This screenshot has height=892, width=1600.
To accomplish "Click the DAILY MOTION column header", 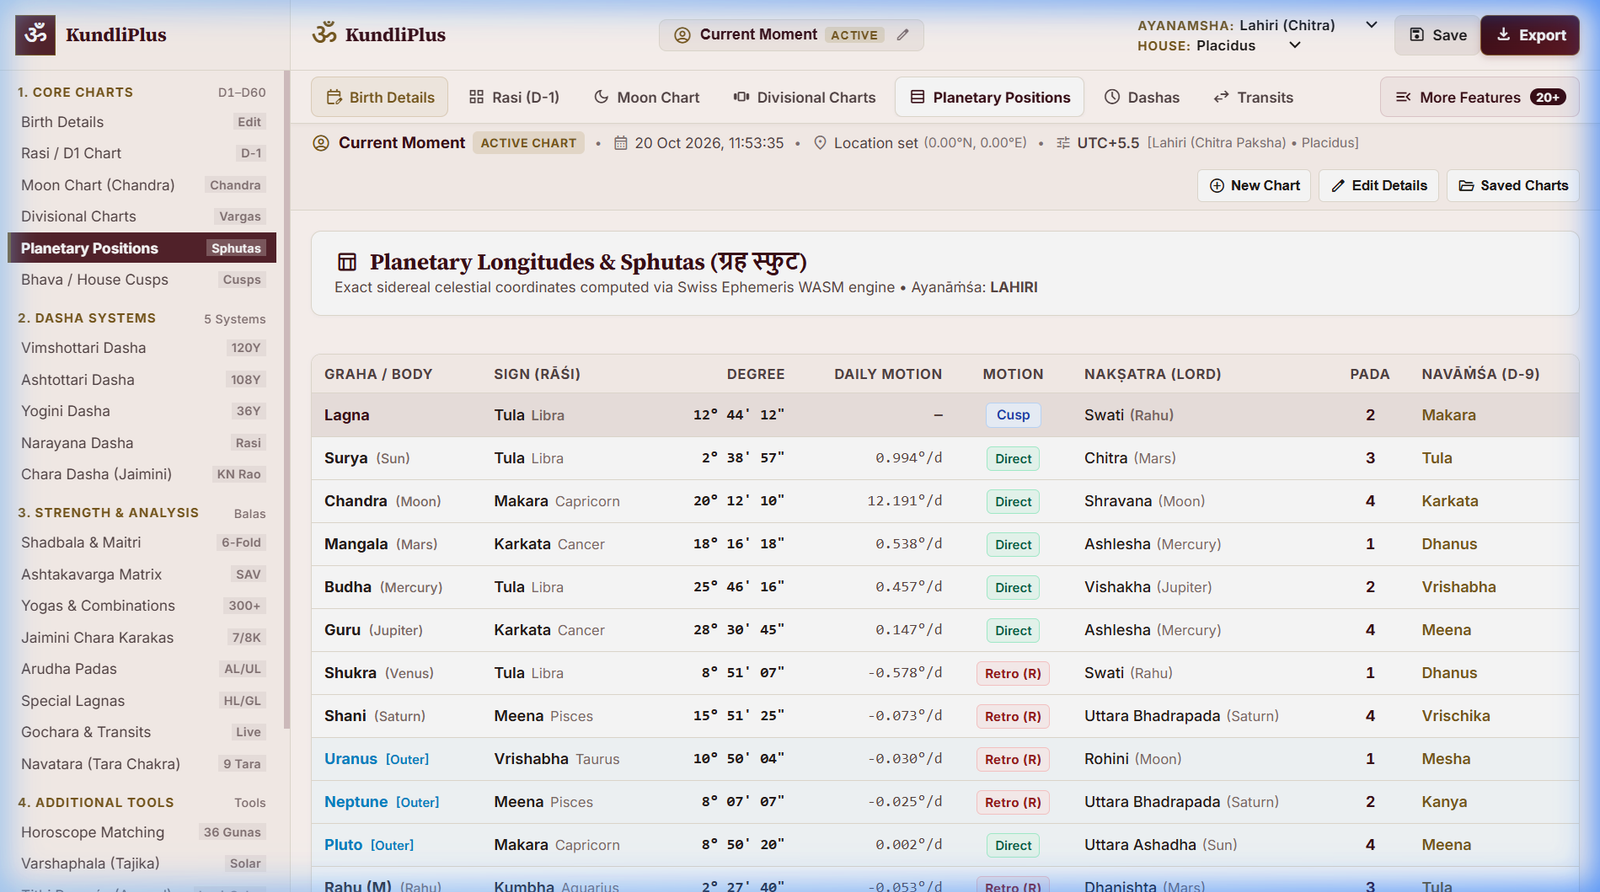I will [888, 374].
